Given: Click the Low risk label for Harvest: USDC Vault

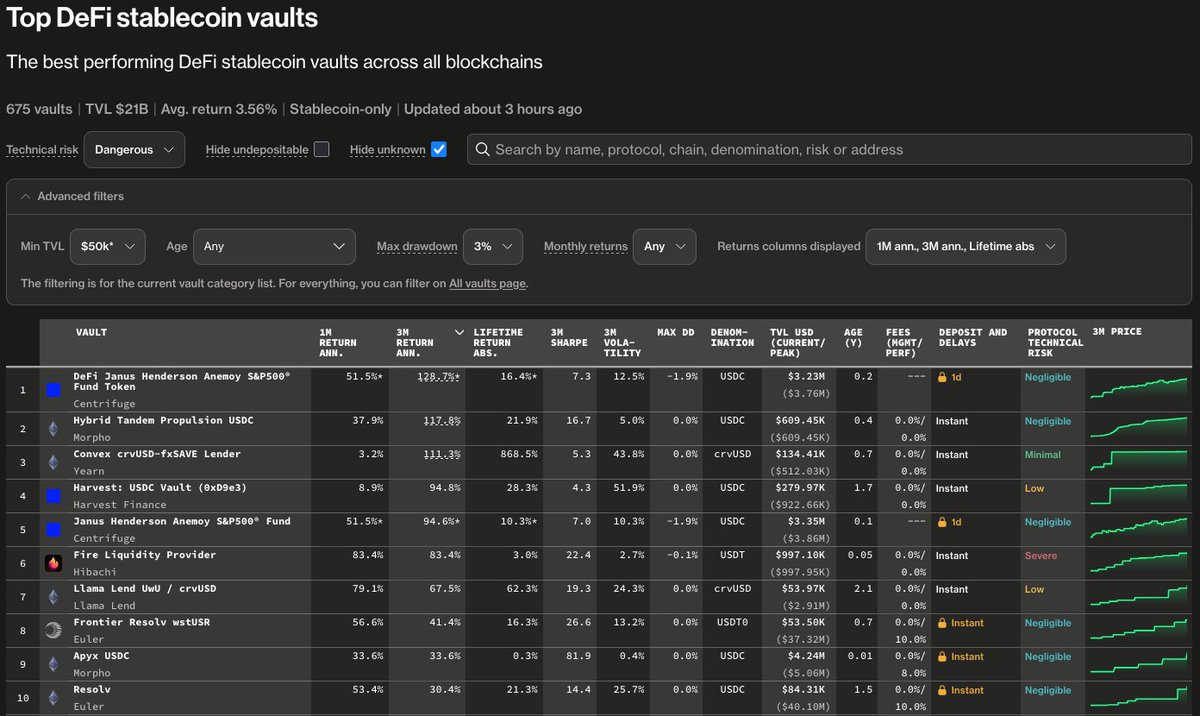Looking at the screenshot, I should (1034, 489).
